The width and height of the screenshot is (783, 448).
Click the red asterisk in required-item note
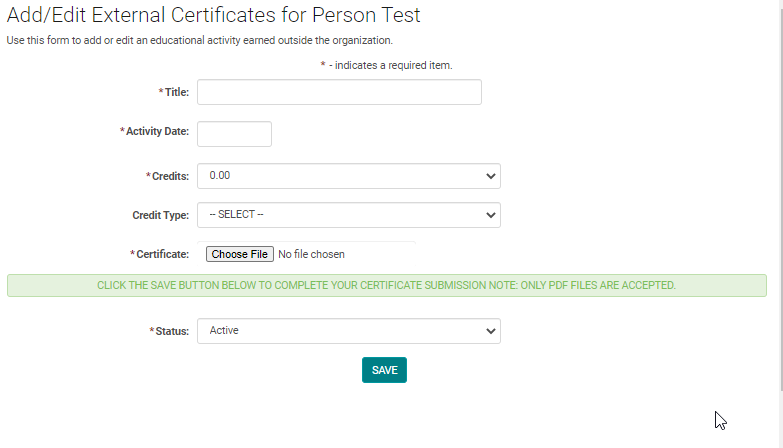[323, 66]
